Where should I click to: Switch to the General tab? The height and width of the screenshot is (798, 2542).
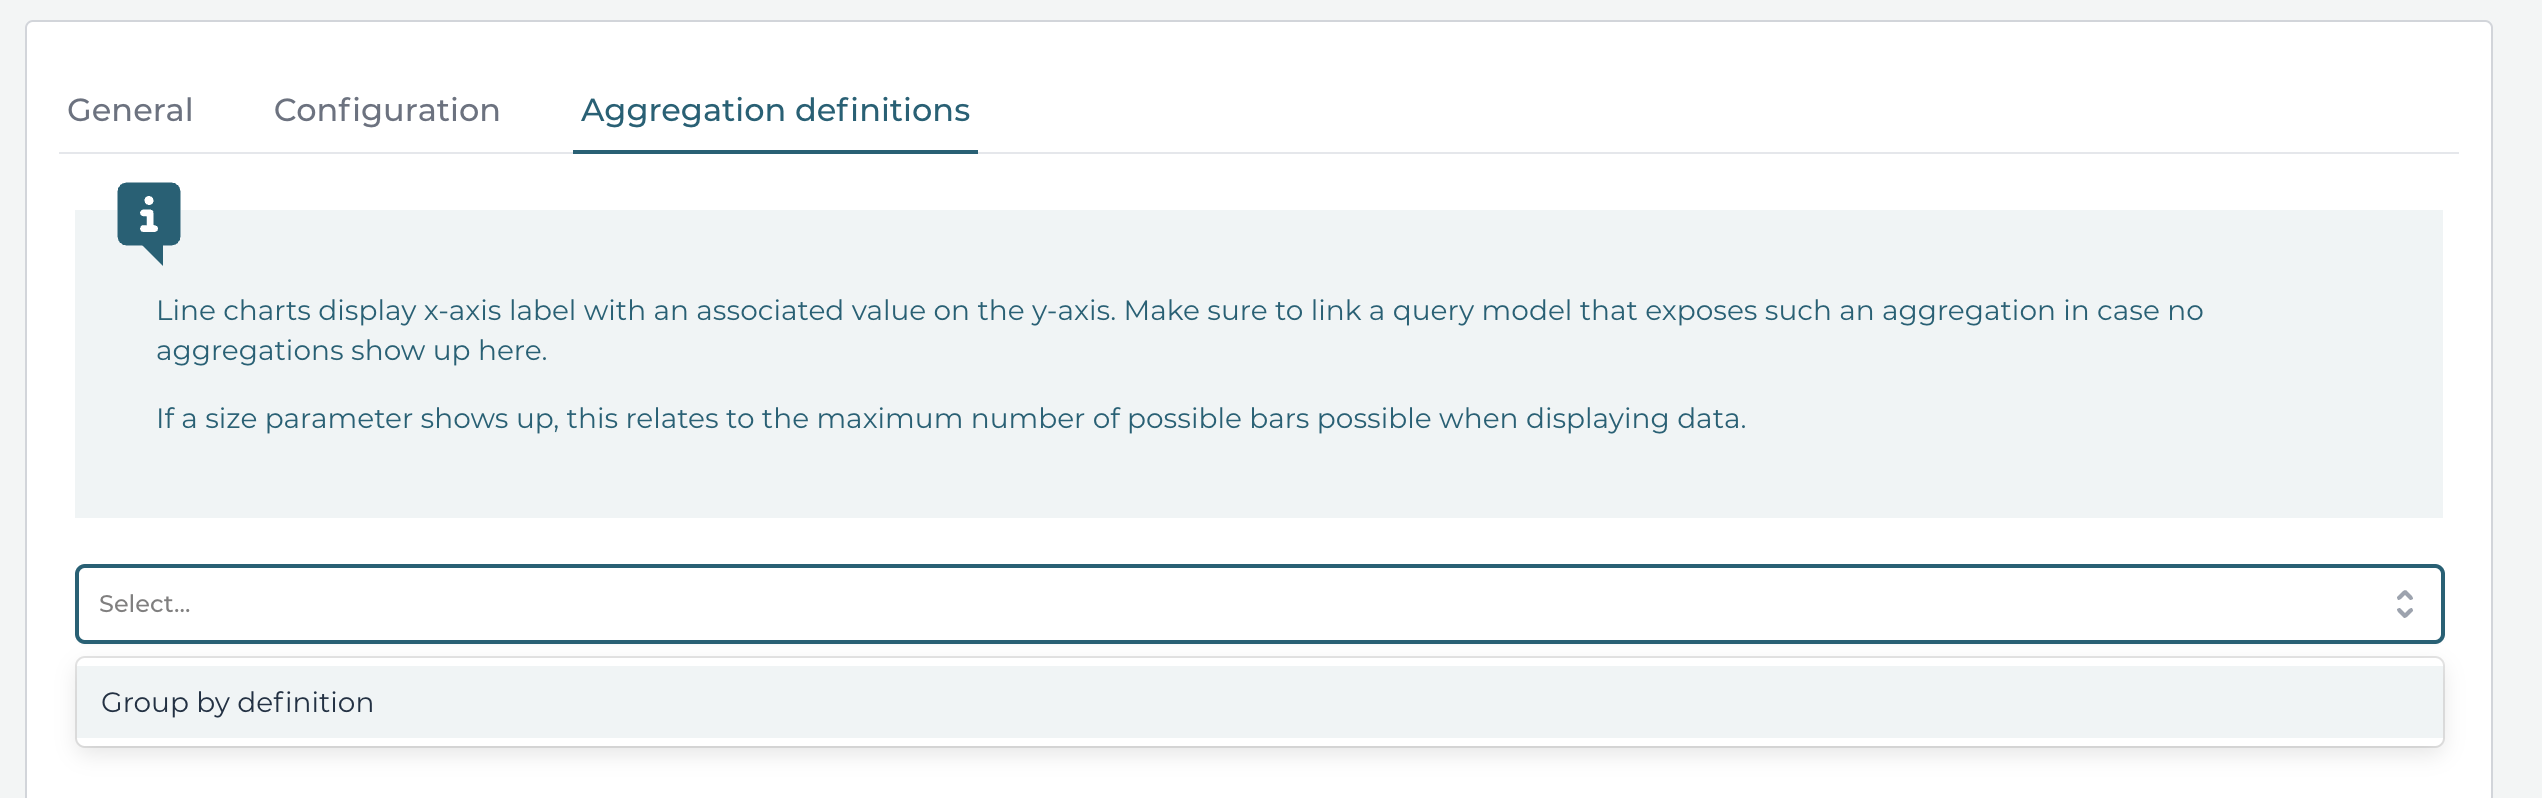129,110
